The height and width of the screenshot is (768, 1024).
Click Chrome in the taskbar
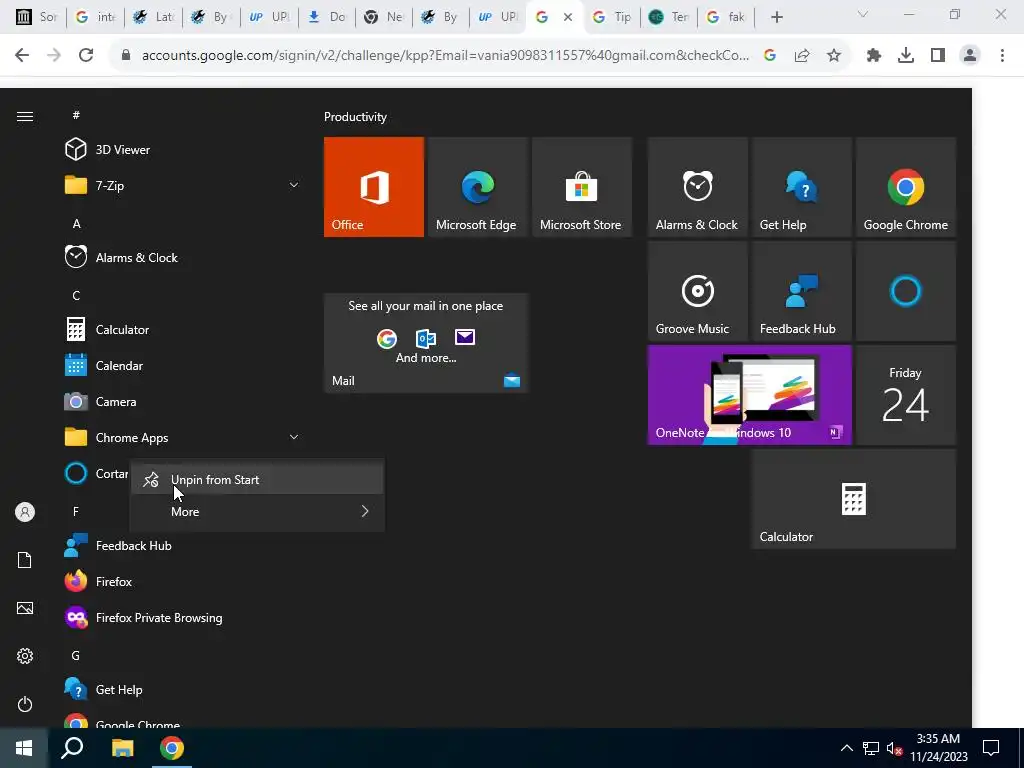(172, 748)
